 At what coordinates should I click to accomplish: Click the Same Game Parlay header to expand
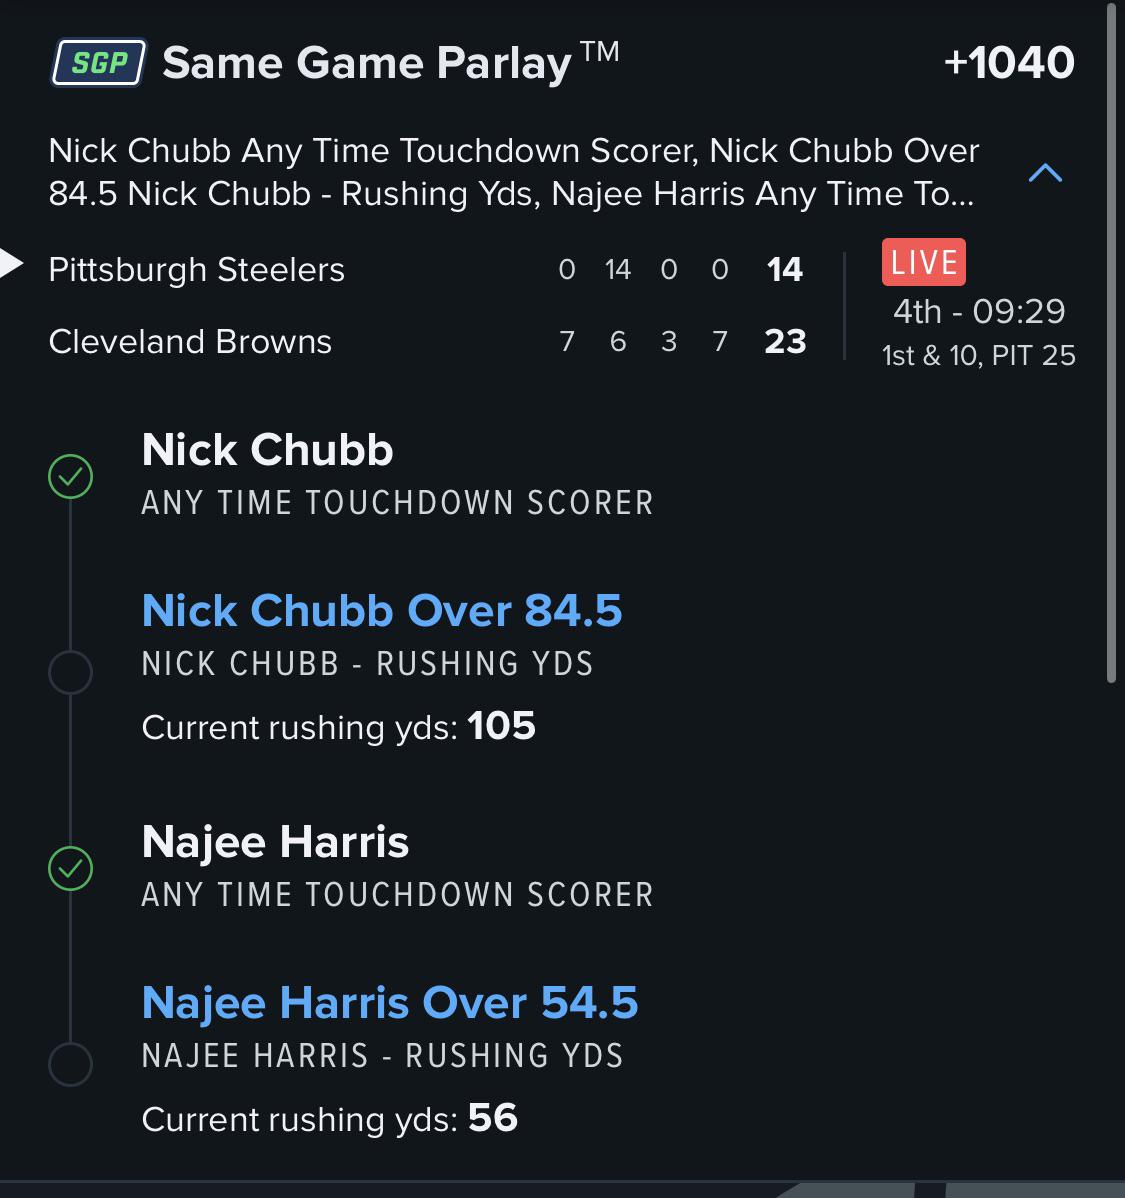[390, 62]
